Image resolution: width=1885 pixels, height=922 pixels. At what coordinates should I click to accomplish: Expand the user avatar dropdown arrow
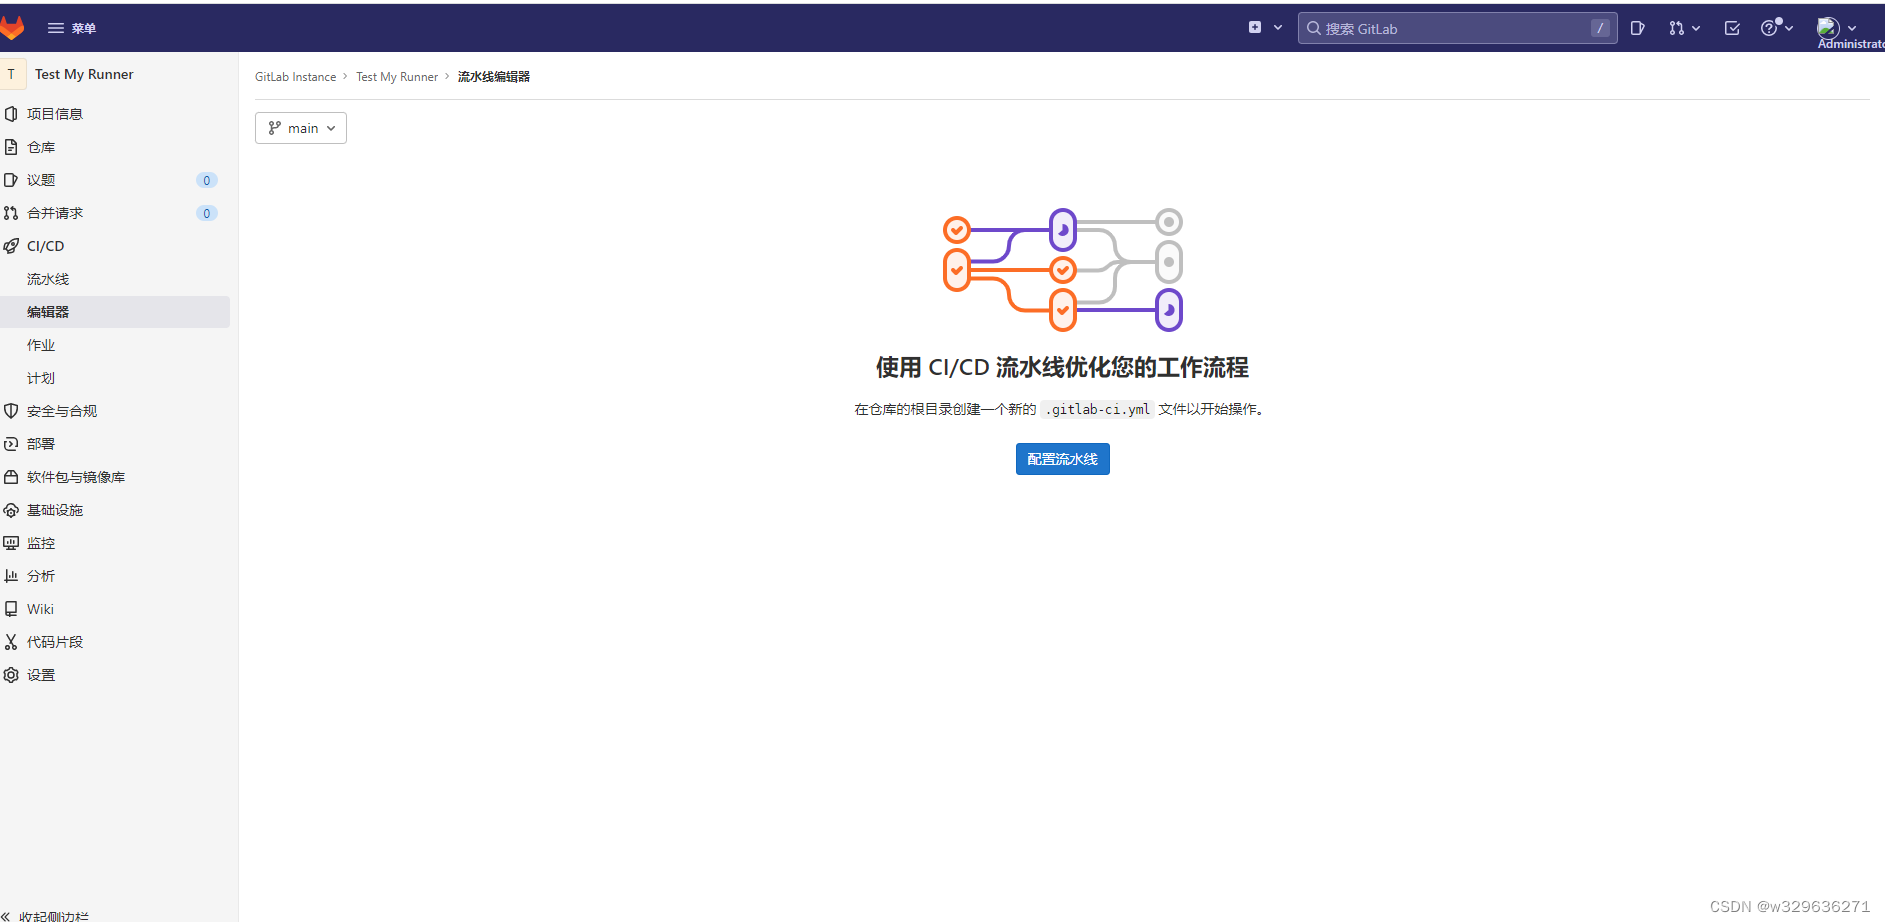[x=1852, y=28]
